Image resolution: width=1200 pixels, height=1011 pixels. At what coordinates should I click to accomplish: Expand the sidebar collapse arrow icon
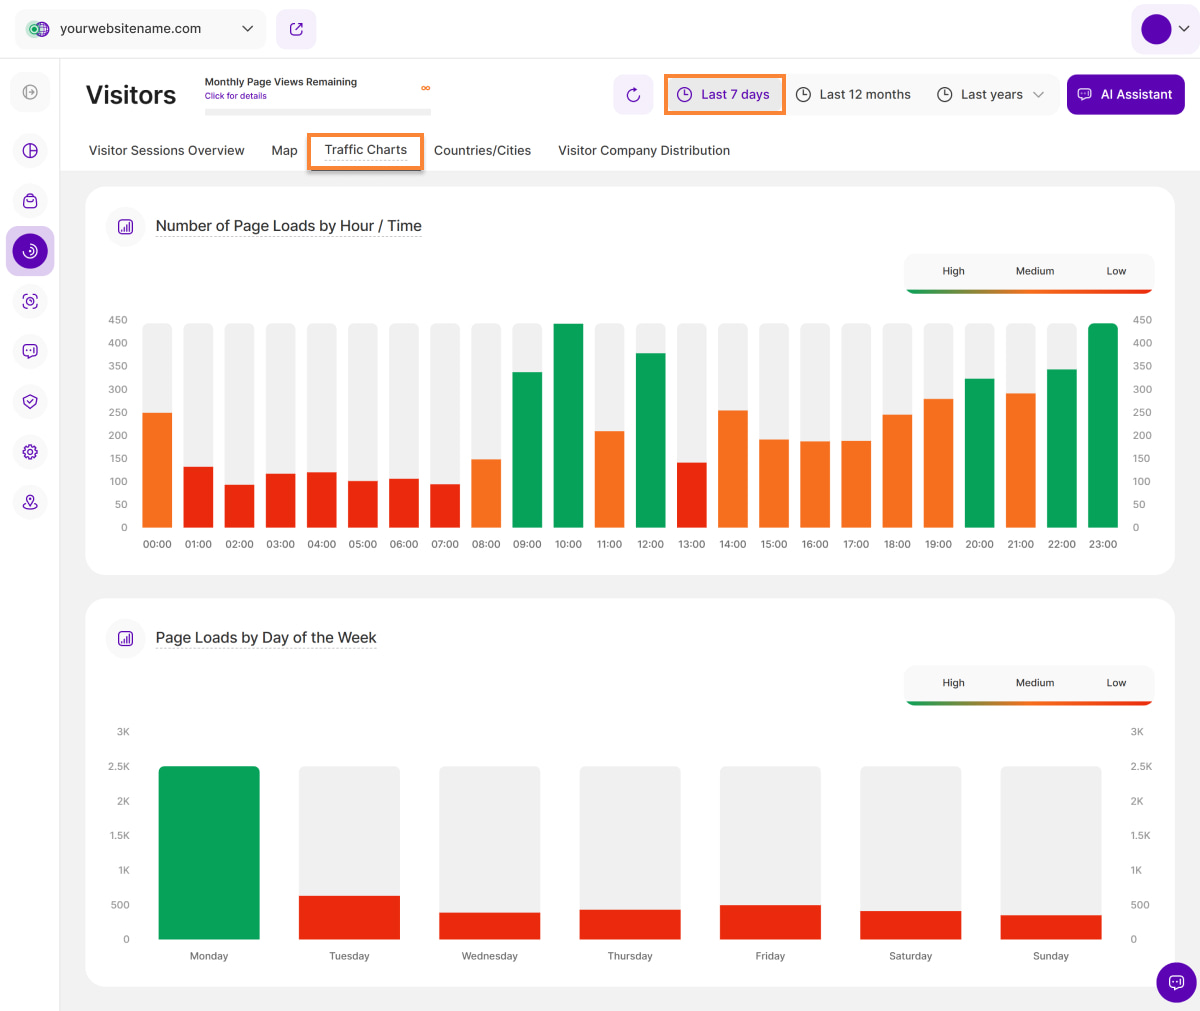pyautogui.click(x=30, y=92)
